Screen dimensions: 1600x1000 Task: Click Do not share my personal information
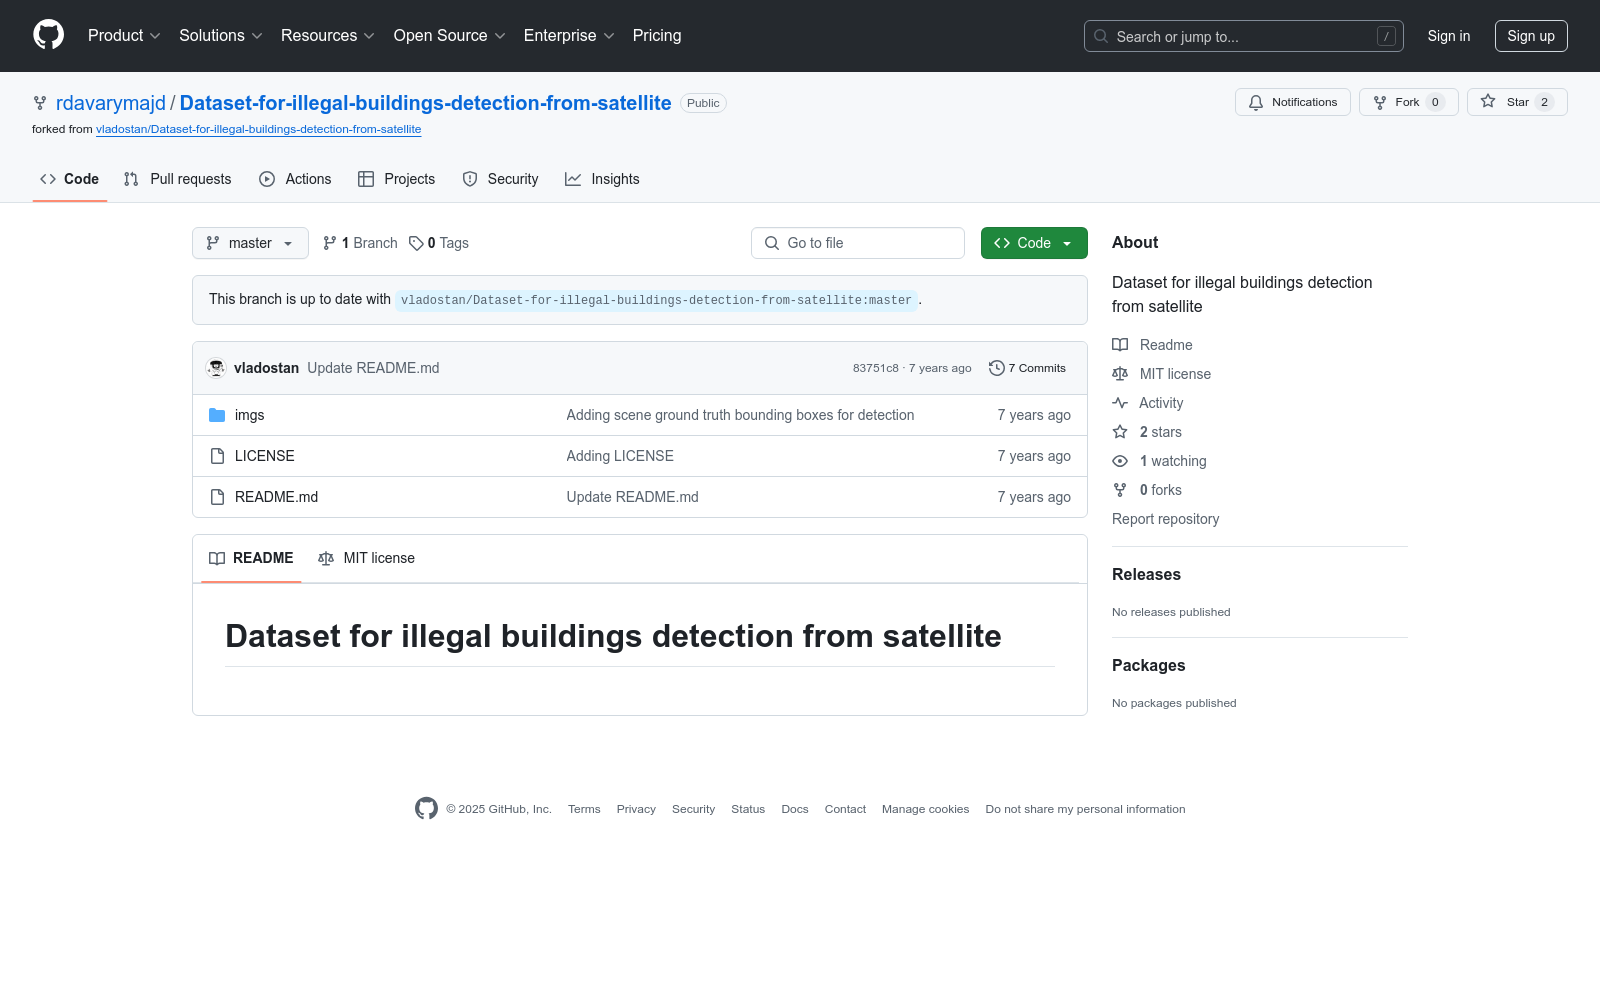[x=1085, y=809]
